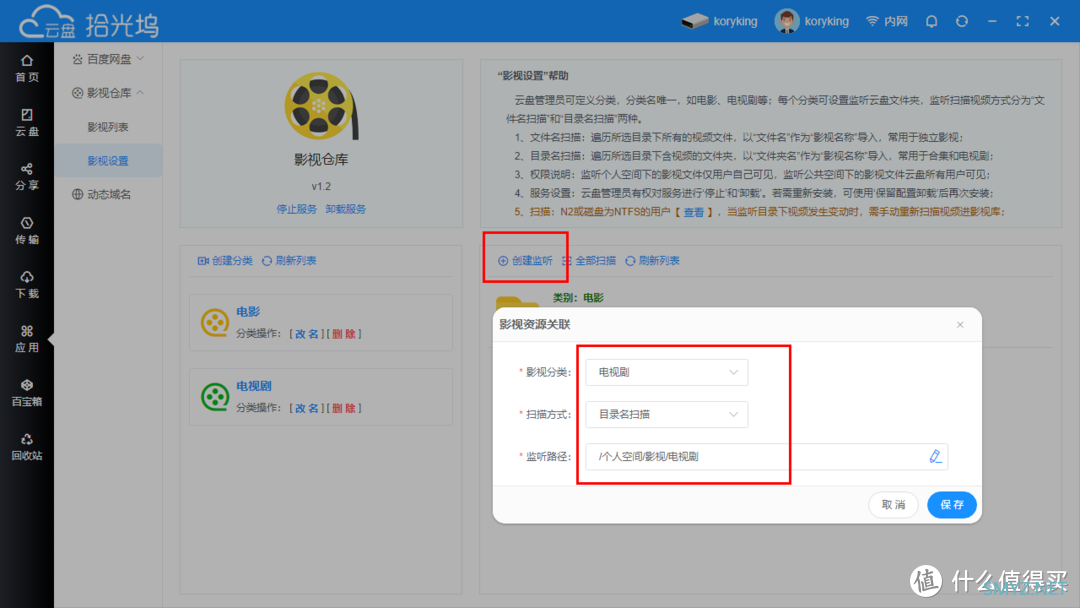The image size is (1080, 608).
Task: Open the 回收站 recycle bin
Action: pyautogui.click(x=27, y=446)
